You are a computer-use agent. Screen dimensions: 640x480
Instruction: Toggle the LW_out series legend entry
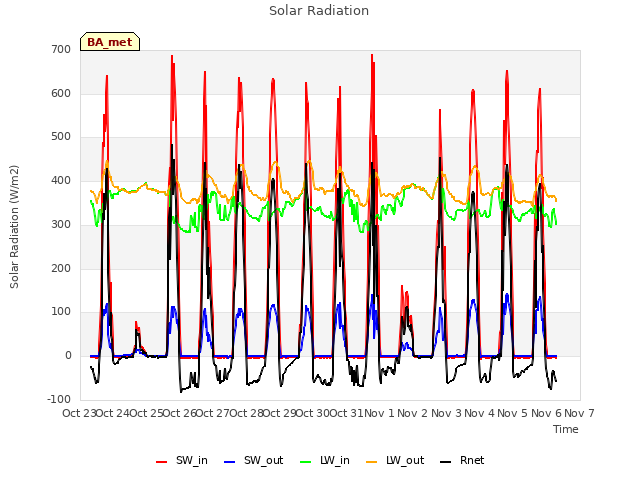pos(395,460)
